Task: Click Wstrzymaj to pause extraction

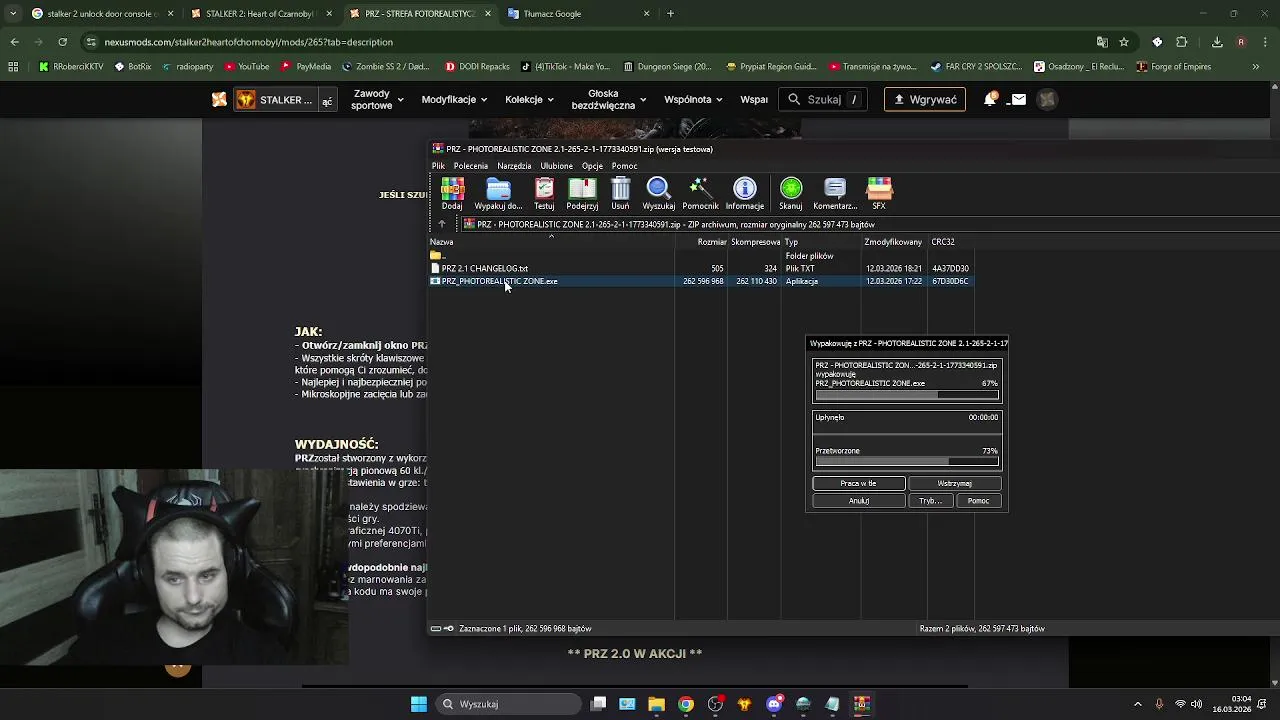Action: pyautogui.click(x=954, y=483)
